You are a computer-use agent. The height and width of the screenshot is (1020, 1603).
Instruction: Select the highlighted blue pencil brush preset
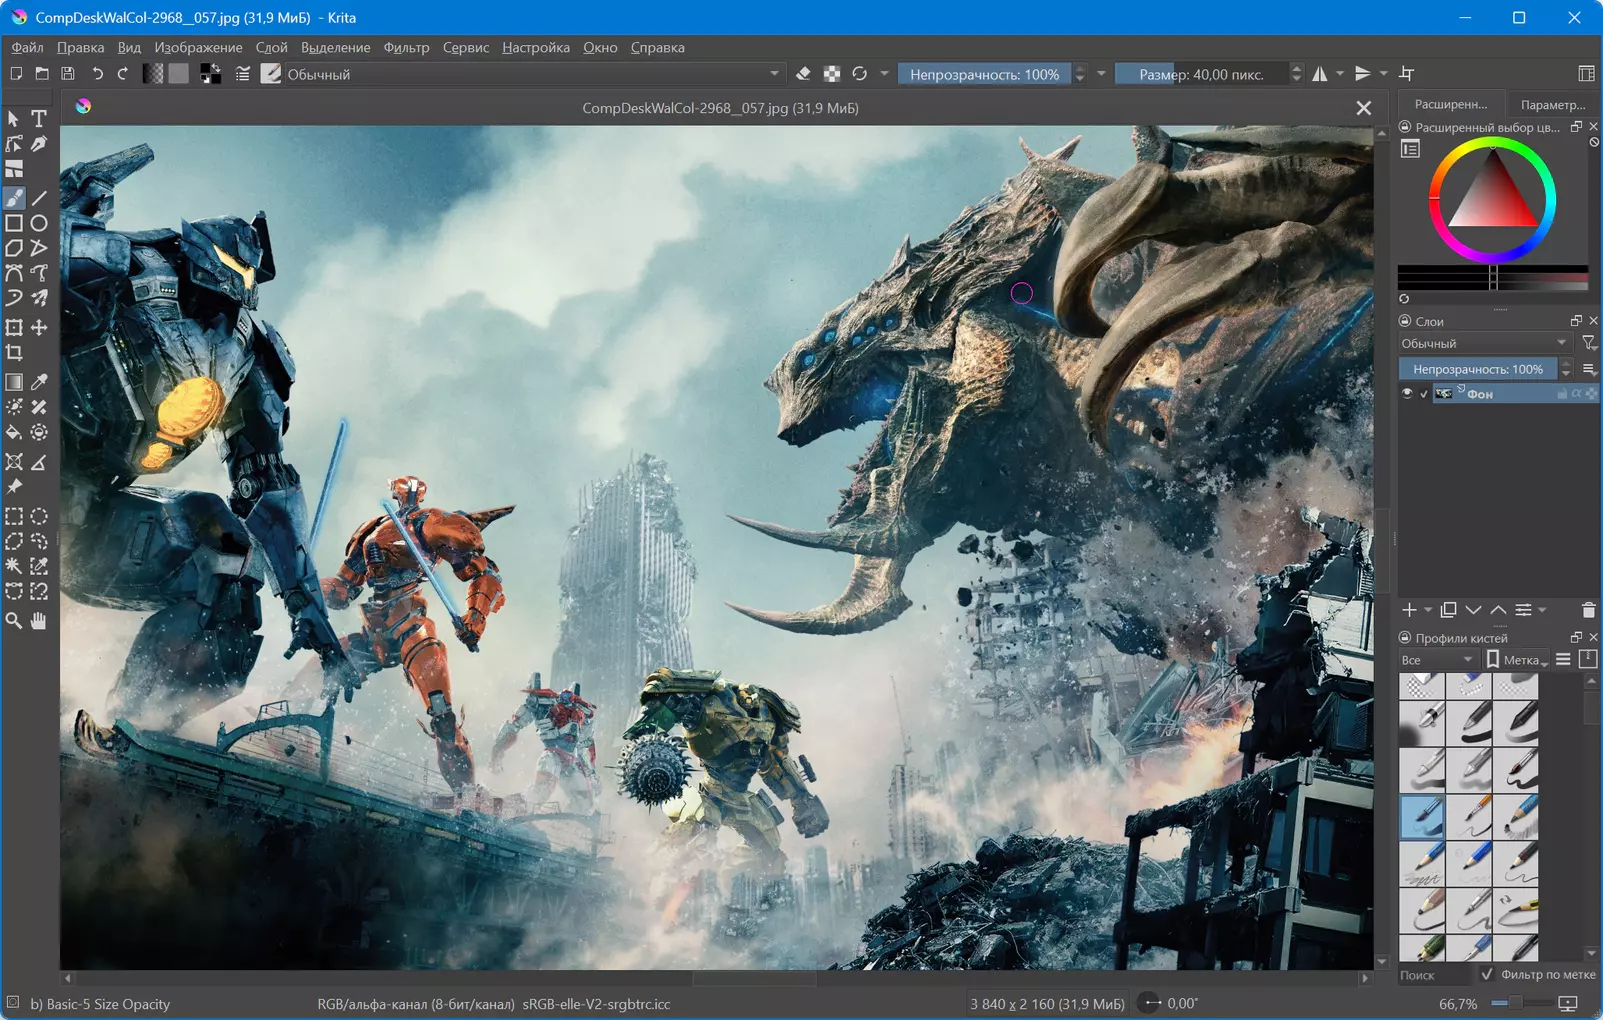(x=1422, y=817)
